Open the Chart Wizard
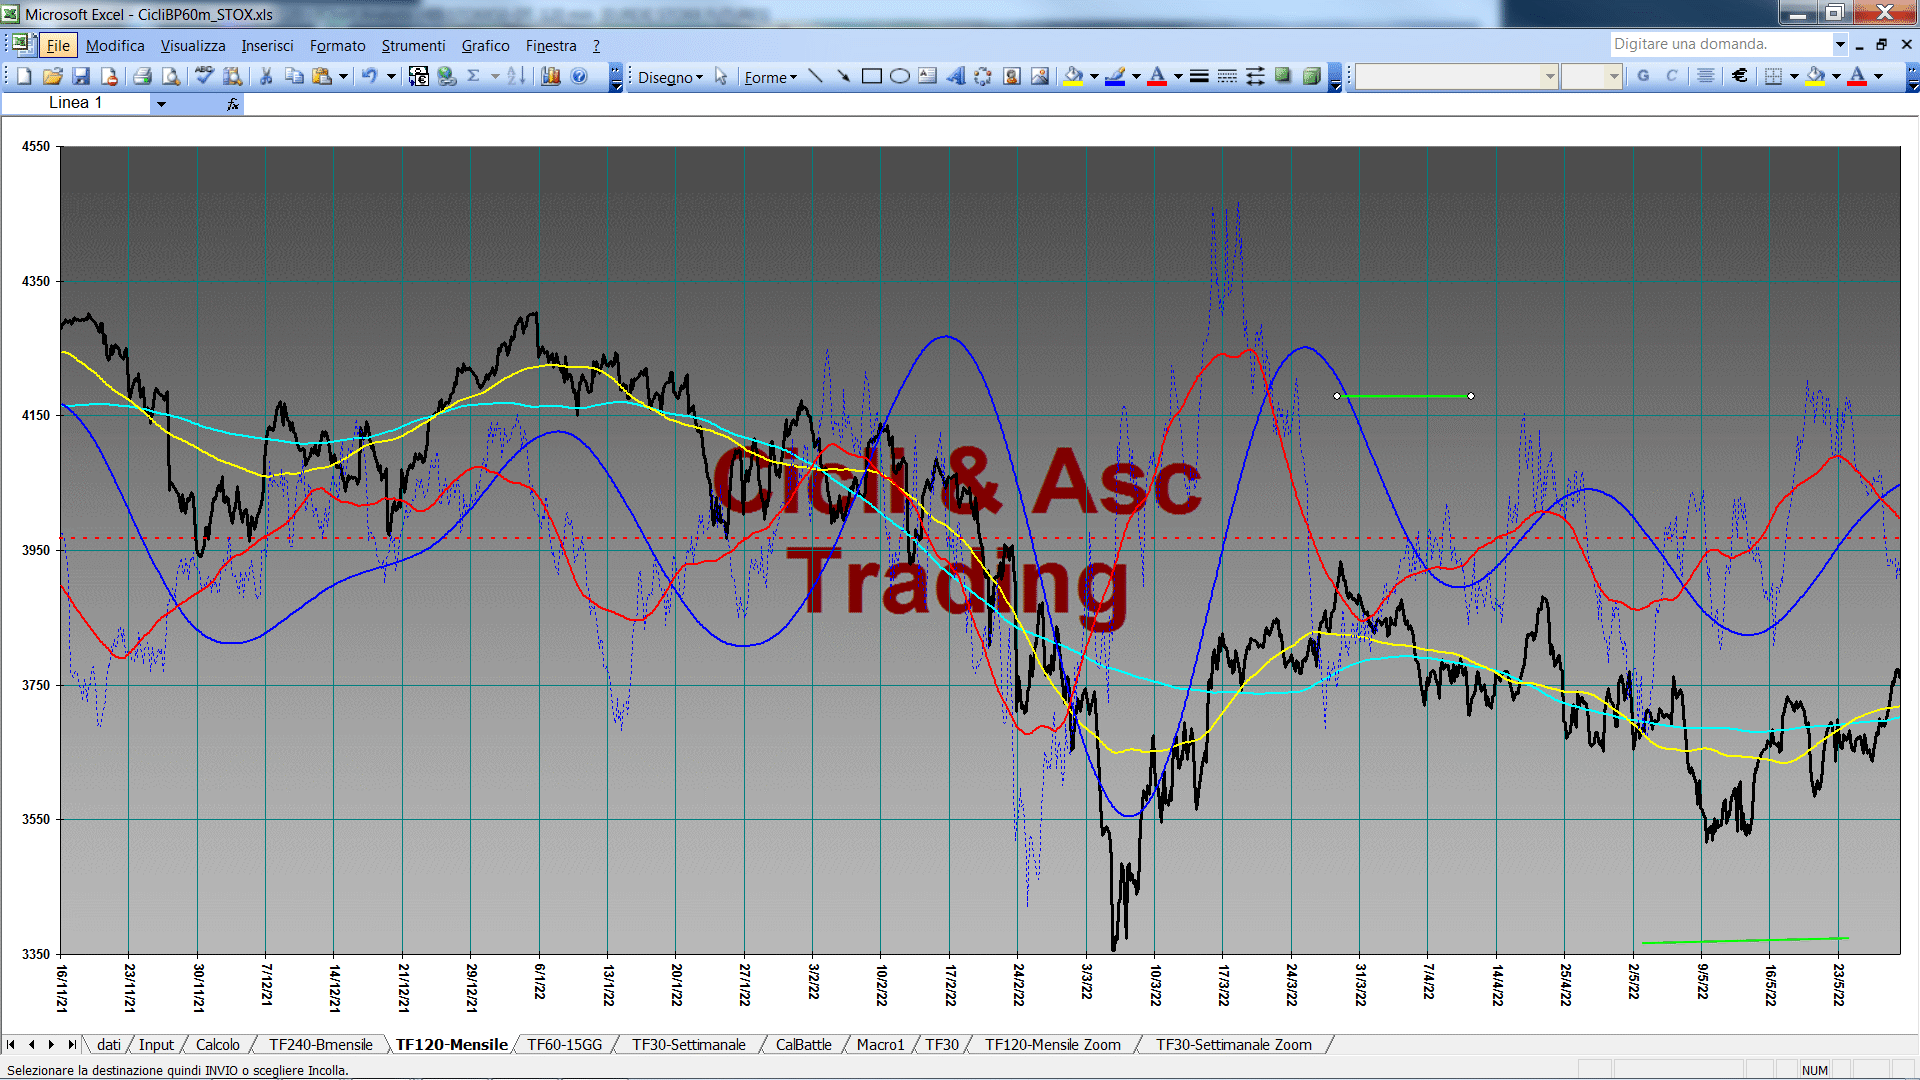This screenshot has width=1920, height=1080. click(x=551, y=76)
